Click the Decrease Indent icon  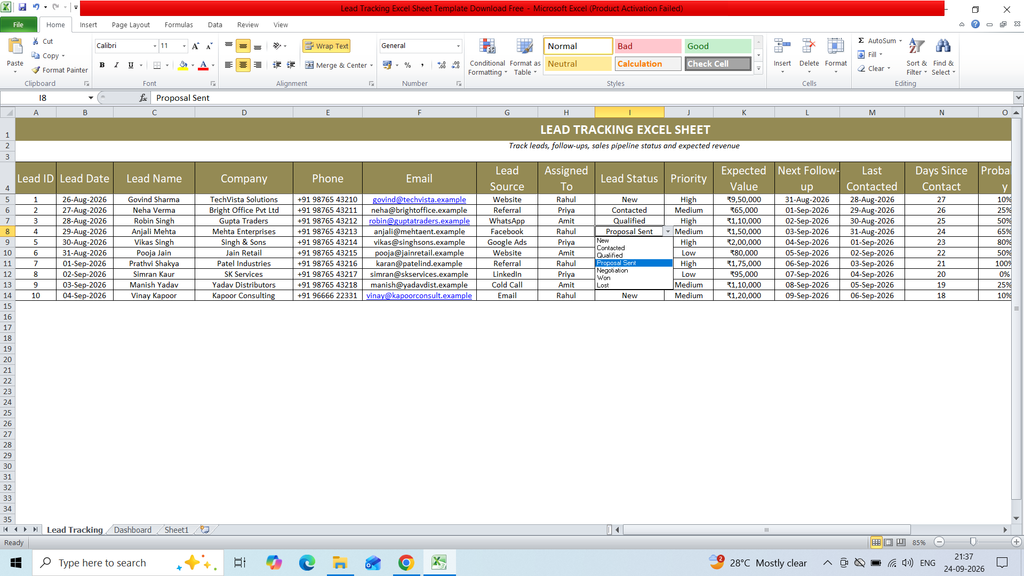pyautogui.click(x=277, y=65)
